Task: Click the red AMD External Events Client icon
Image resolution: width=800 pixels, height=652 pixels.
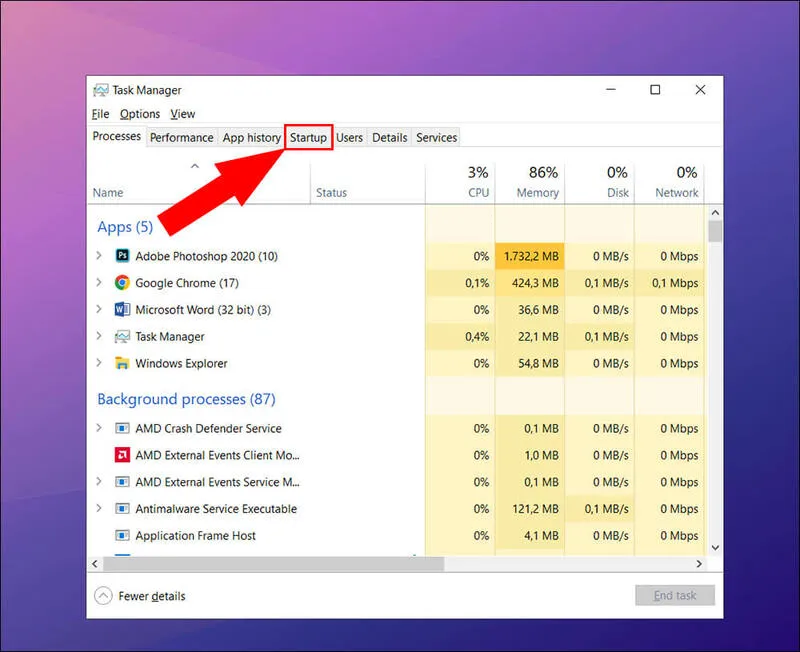Action: (x=122, y=455)
